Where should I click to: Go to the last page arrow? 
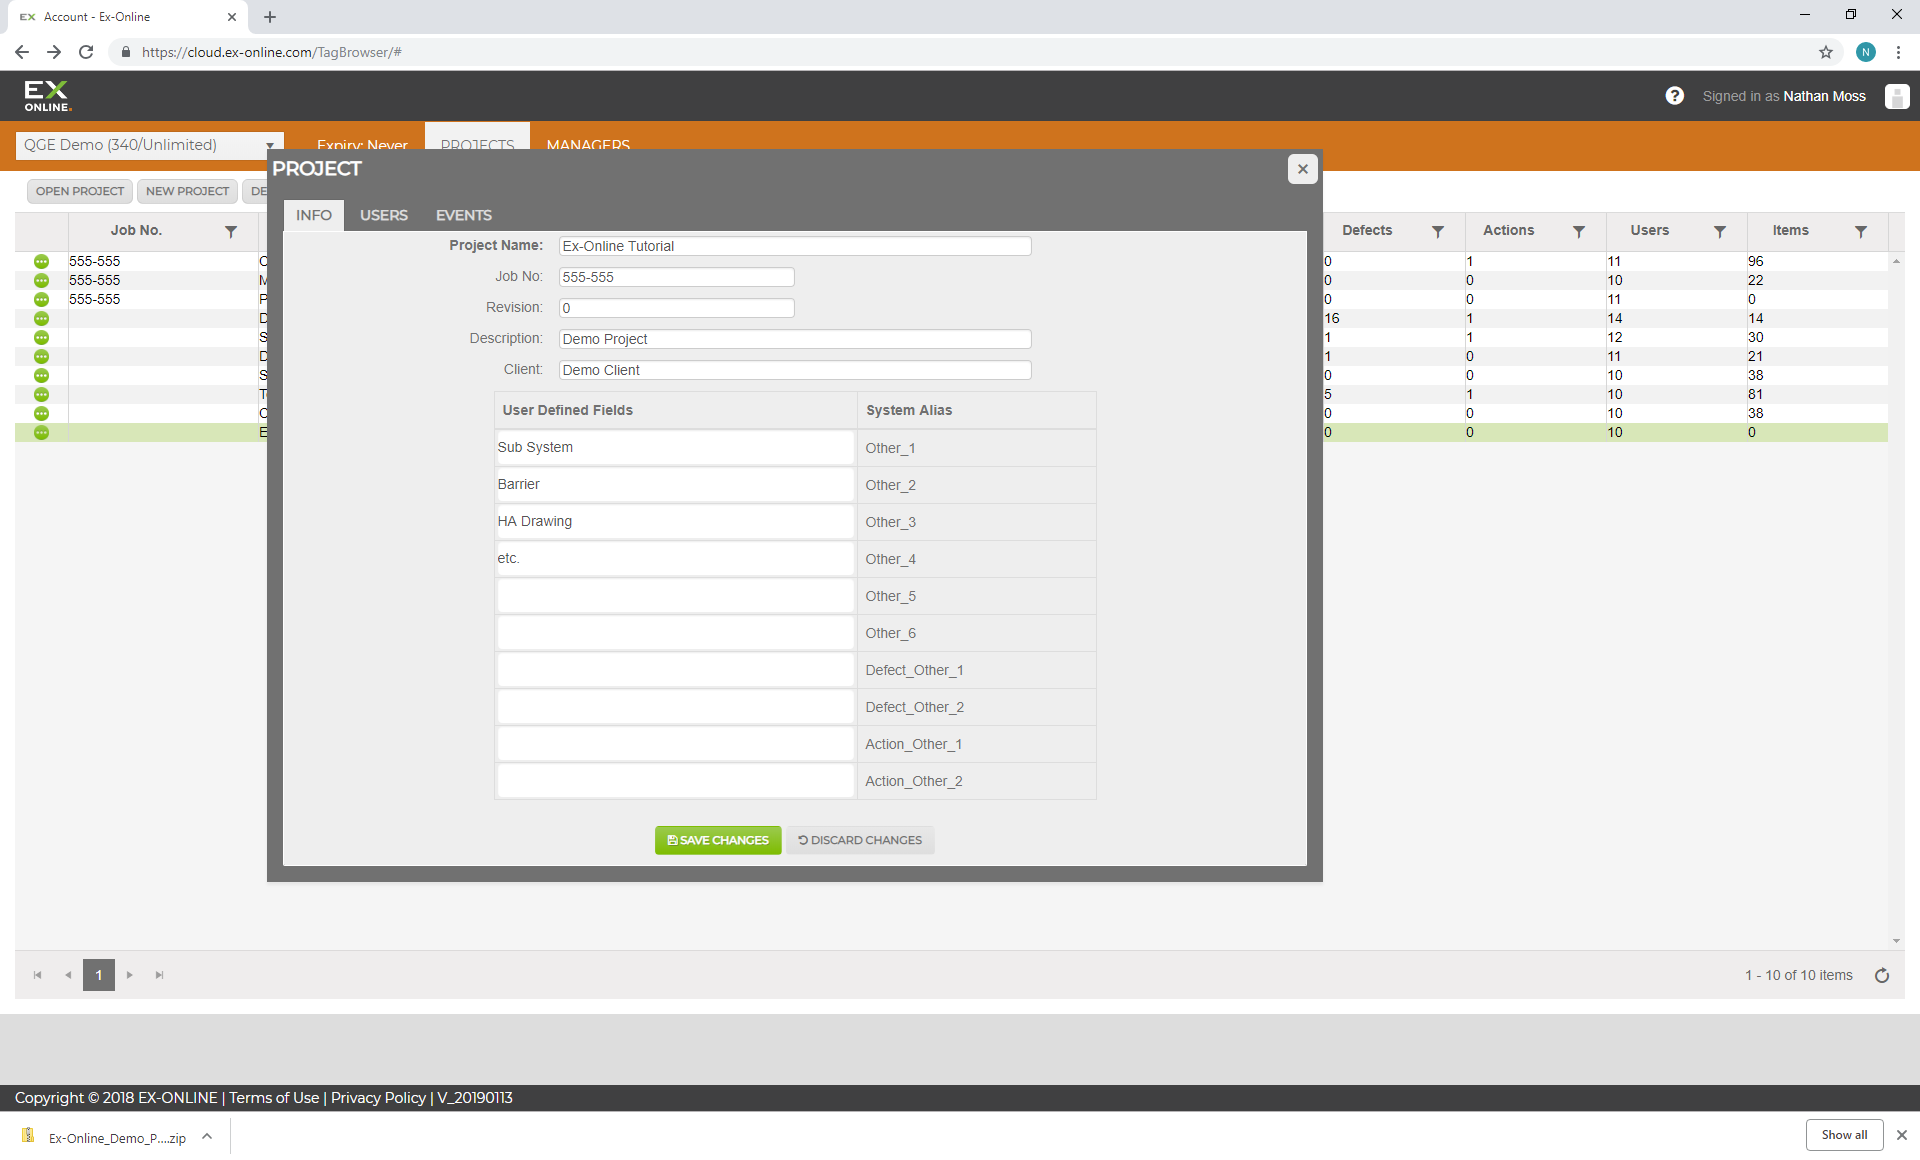point(159,975)
